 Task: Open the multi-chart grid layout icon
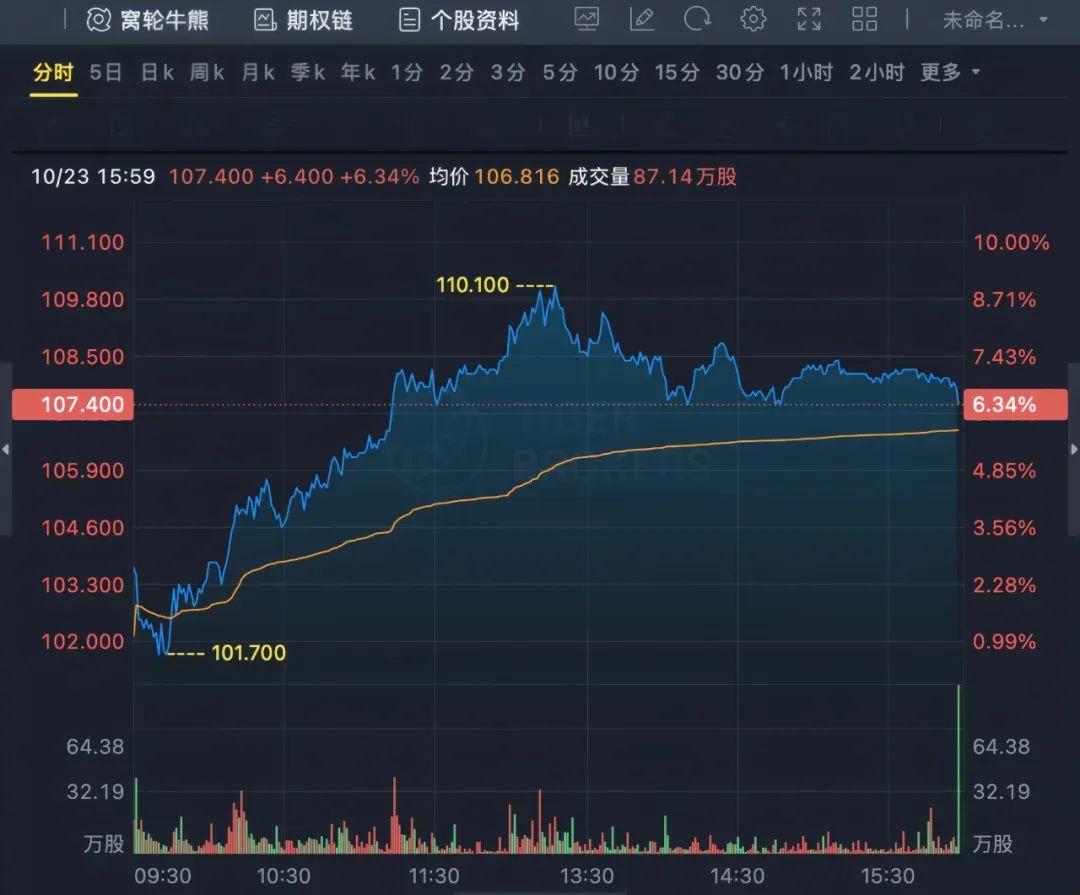click(x=864, y=19)
